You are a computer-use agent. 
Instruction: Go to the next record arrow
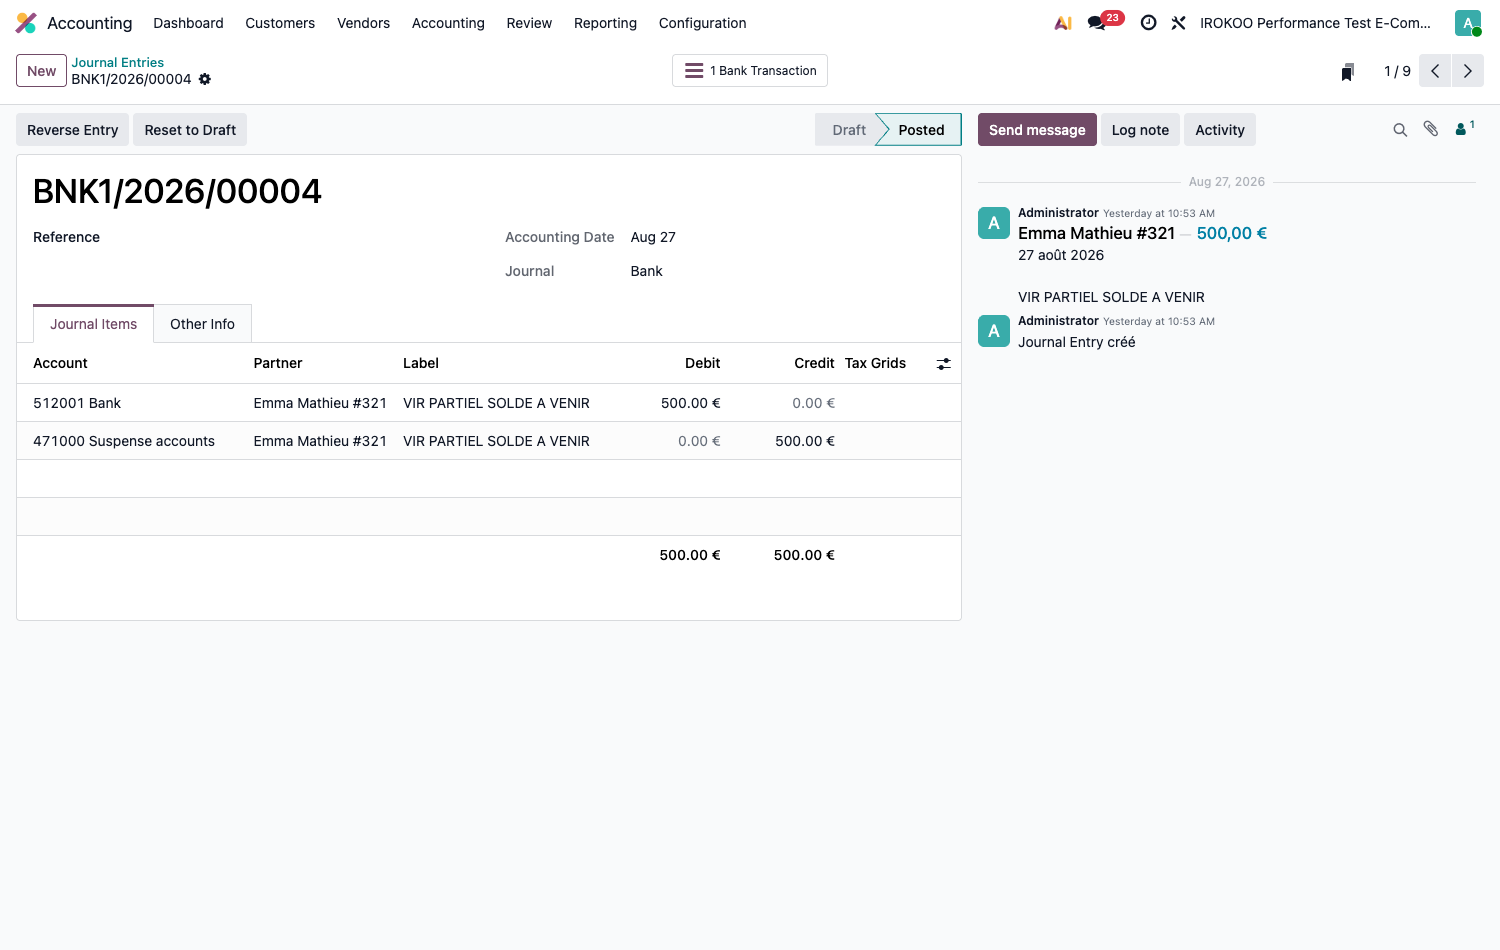pos(1467,71)
